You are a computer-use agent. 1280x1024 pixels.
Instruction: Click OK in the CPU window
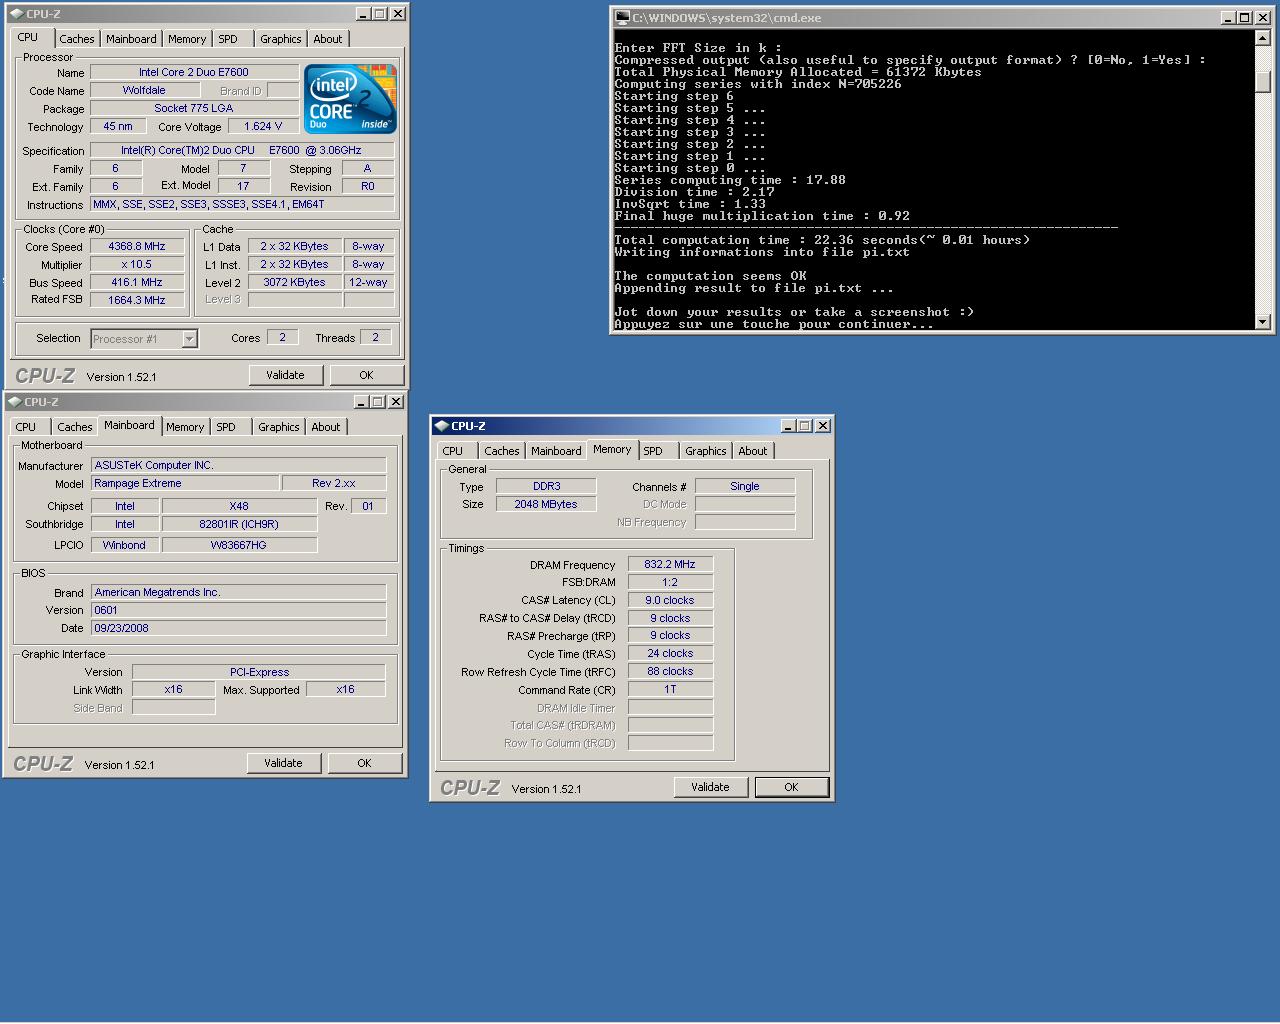click(x=366, y=375)
